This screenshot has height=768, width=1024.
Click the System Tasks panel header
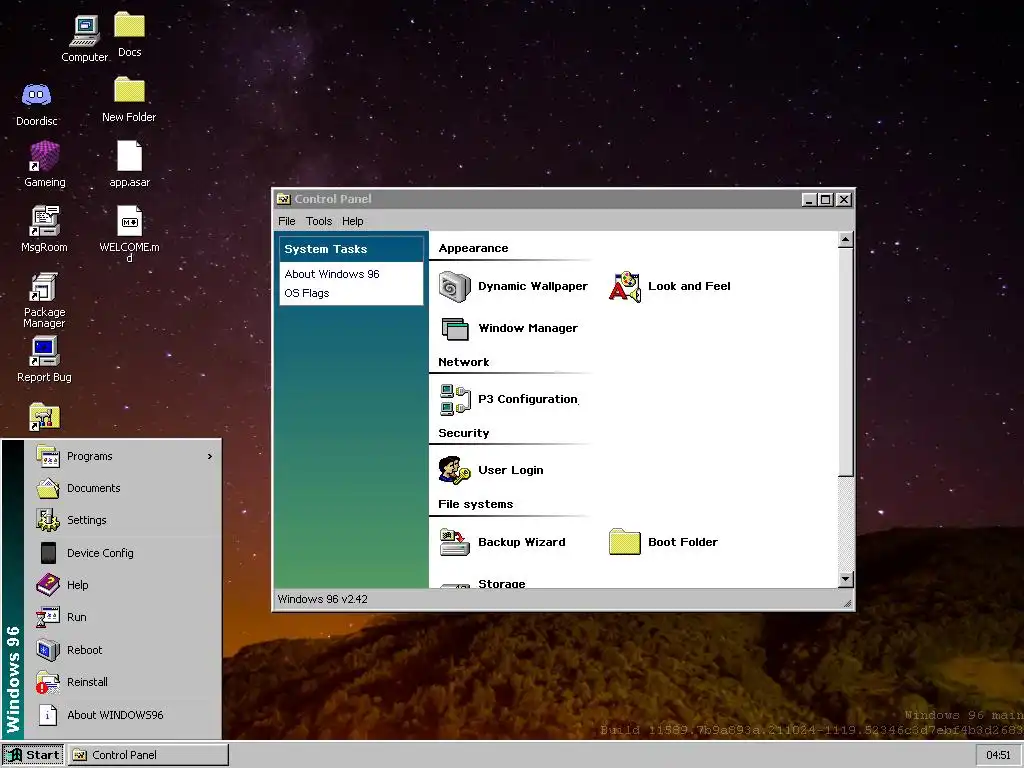coord(351,249)
